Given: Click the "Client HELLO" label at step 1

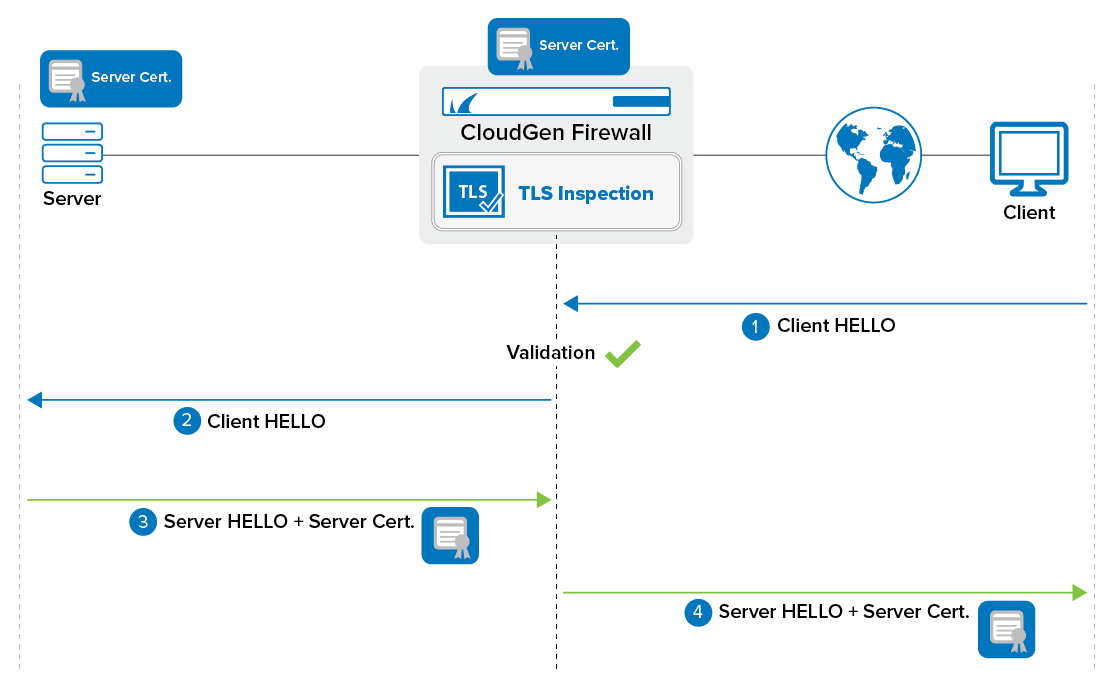Looking at the screenshot, I should pyautogui.click(x=836, y=326).
